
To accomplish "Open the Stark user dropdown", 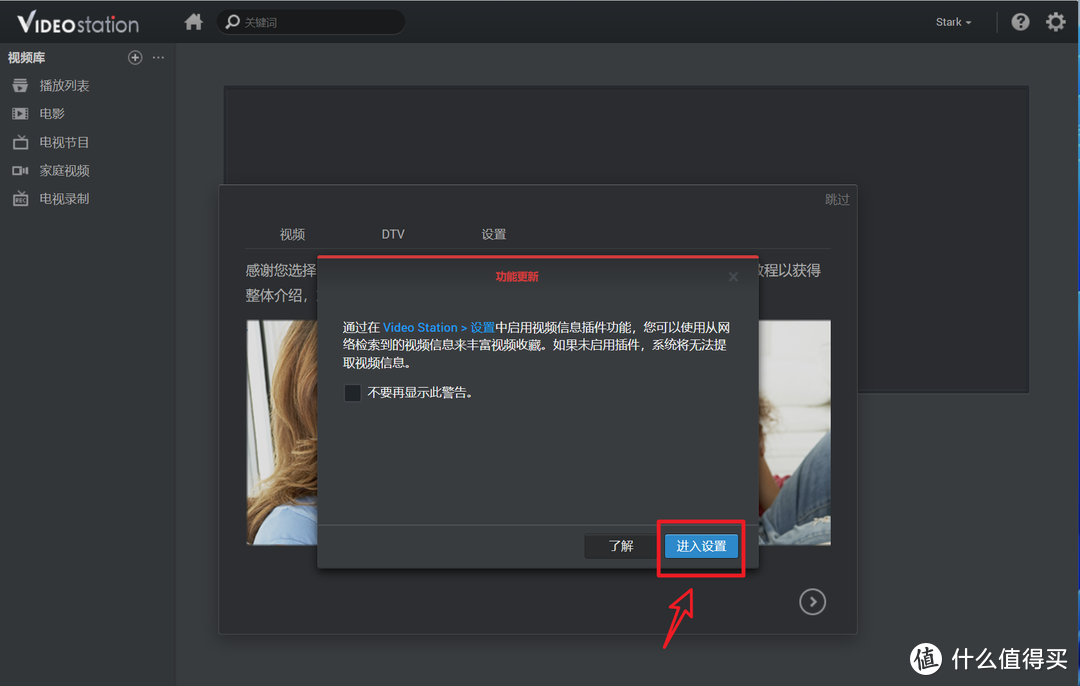I will click(953, 22).
